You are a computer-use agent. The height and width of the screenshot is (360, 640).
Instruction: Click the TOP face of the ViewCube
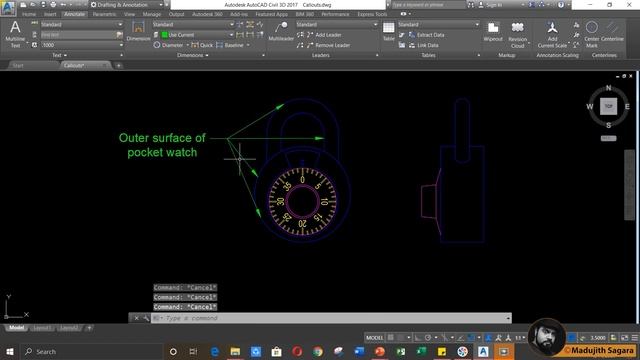pyautogui.click(x=608, y=106)
